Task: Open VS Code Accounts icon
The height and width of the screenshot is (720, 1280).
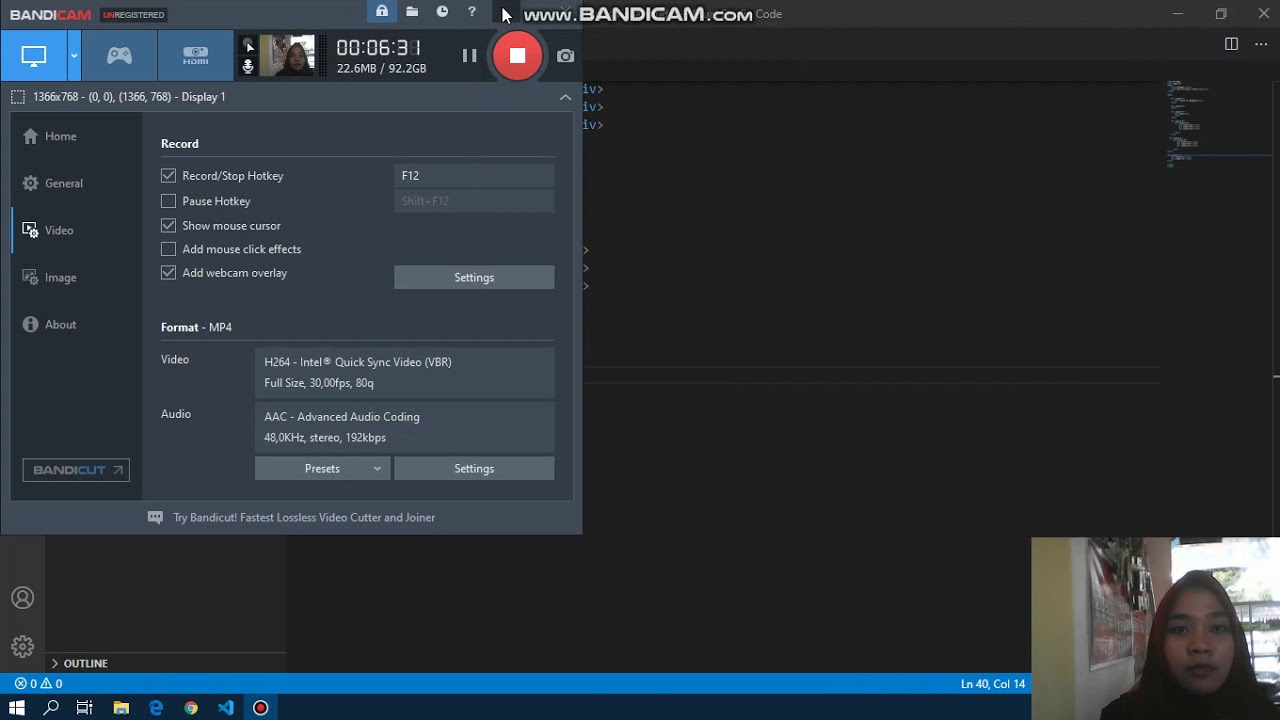Action: click(x=22, y=598)
